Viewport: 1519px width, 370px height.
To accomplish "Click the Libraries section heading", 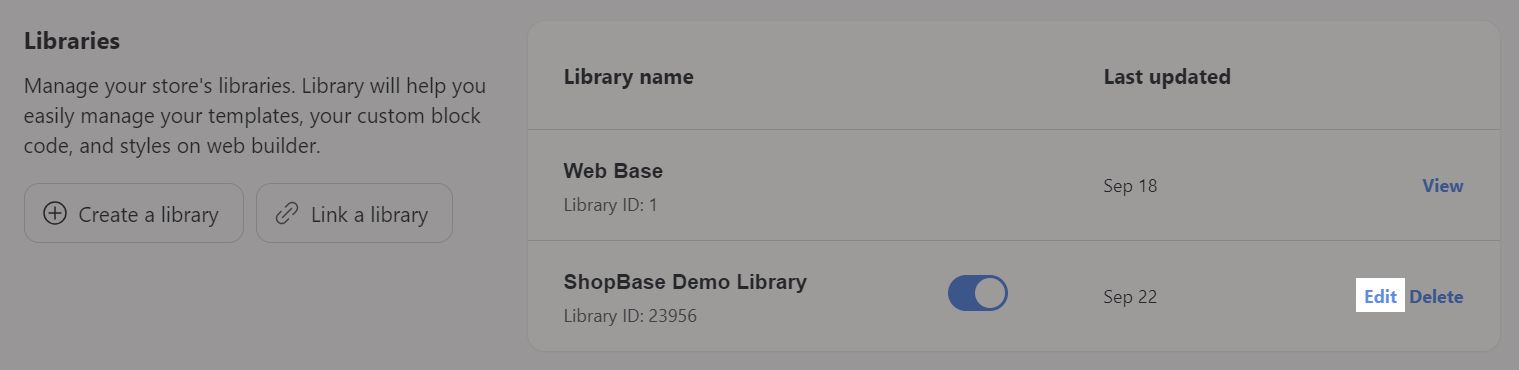I will (72, 42).
